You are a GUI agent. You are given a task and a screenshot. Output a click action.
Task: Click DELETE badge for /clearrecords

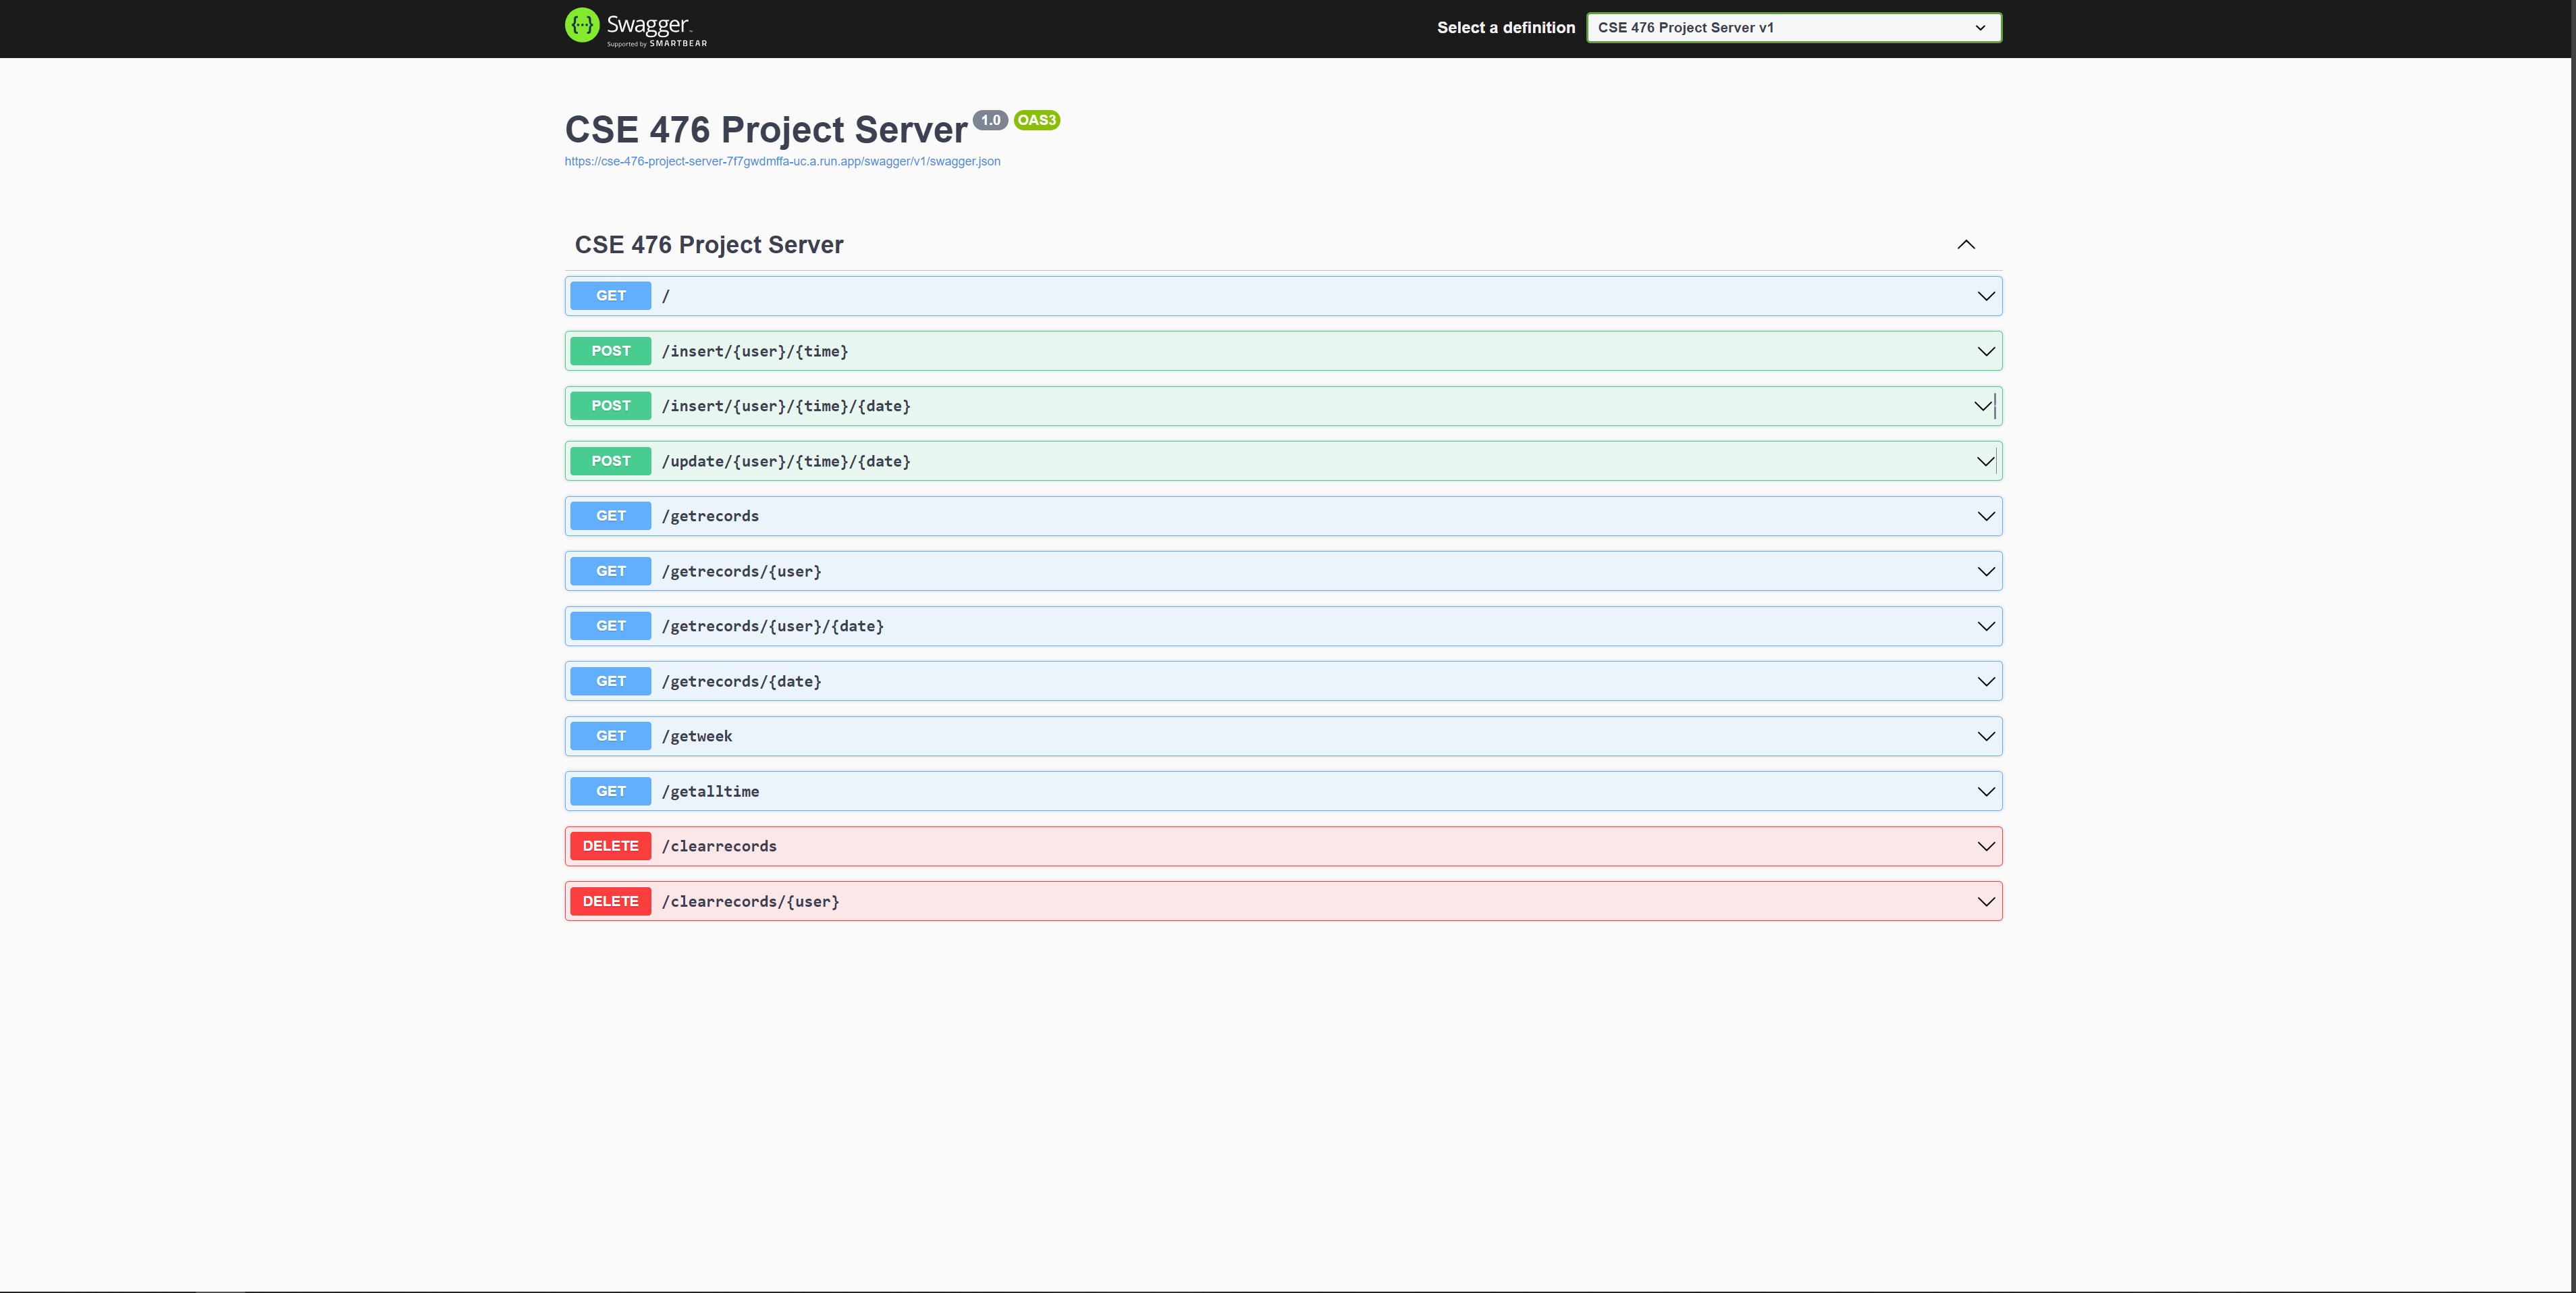tap(610, 846)
